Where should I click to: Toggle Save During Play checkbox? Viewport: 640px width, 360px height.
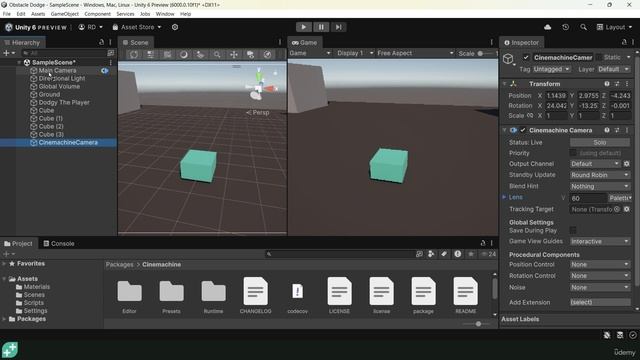coord(573,231)
